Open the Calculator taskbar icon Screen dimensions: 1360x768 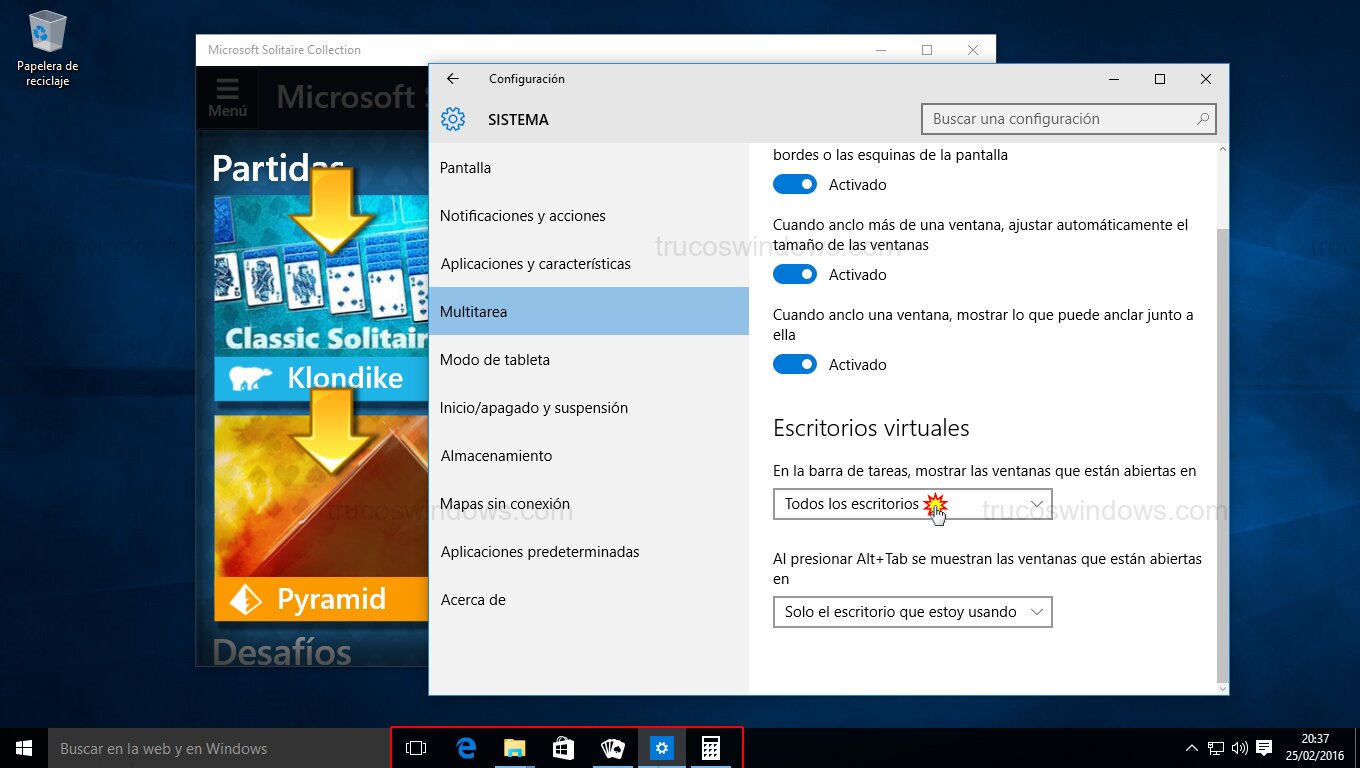coord(711,748)
